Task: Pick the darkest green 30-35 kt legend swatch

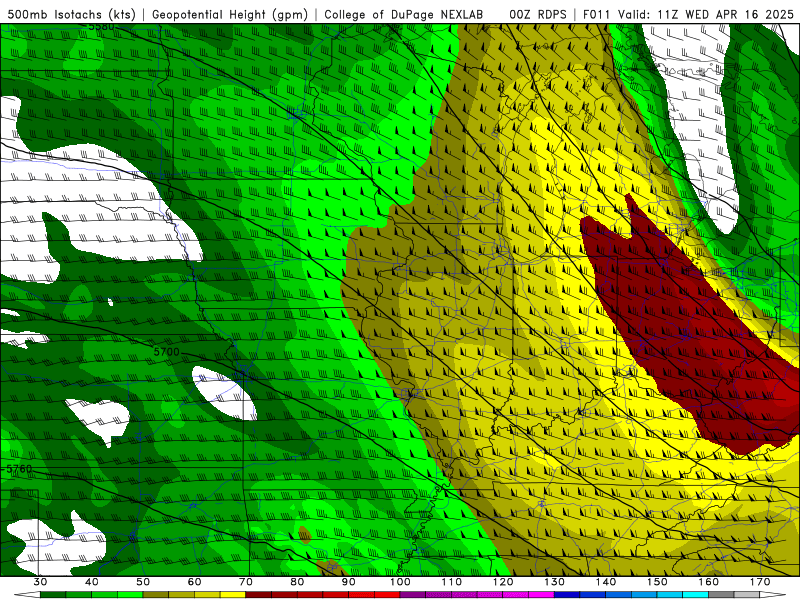Action: (x=53, y=595)
